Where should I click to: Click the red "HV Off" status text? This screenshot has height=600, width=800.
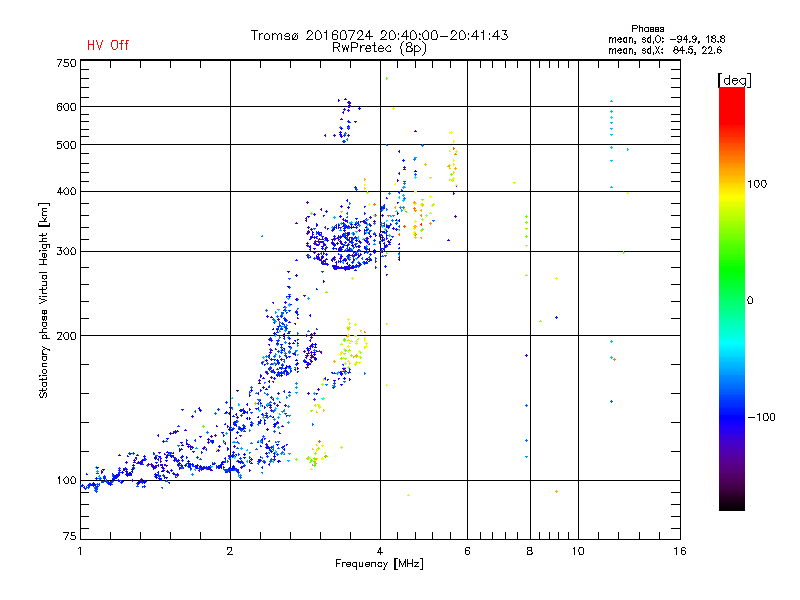click(108, 45)
